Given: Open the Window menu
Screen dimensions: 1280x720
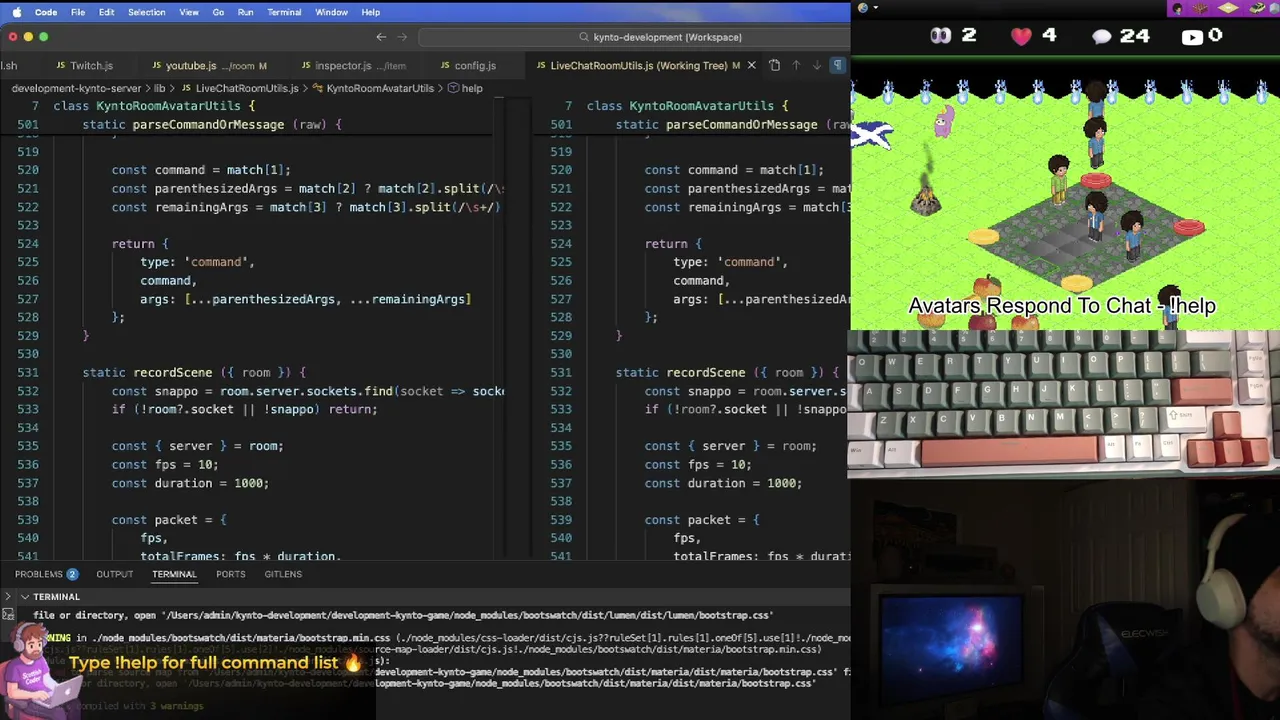Looking at the screenshot, I should [331, 12].
